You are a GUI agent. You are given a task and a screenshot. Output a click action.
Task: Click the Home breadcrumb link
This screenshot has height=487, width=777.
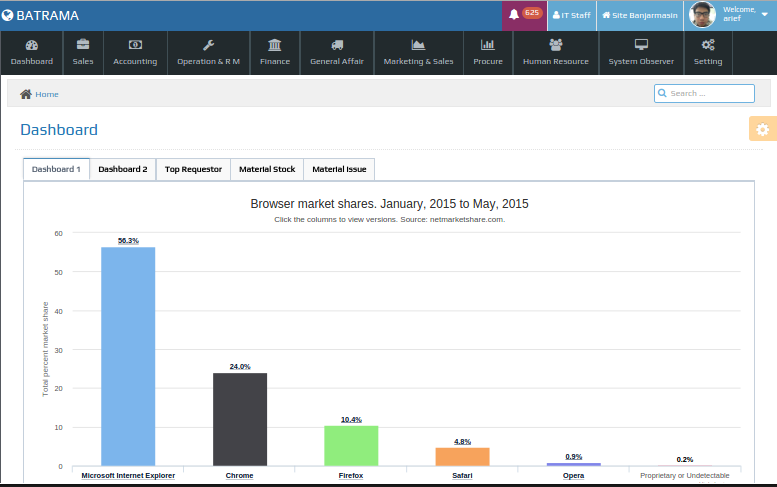coord(46,94)
